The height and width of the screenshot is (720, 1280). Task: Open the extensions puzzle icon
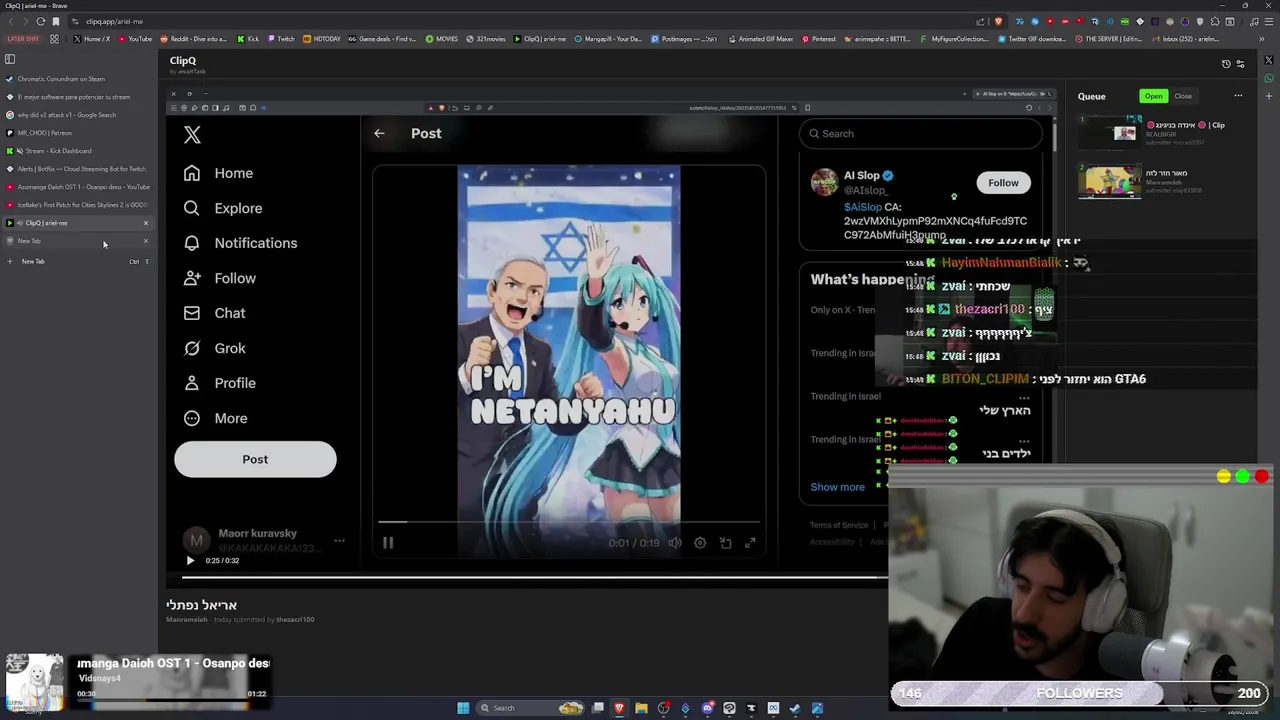pos(1215,21)
